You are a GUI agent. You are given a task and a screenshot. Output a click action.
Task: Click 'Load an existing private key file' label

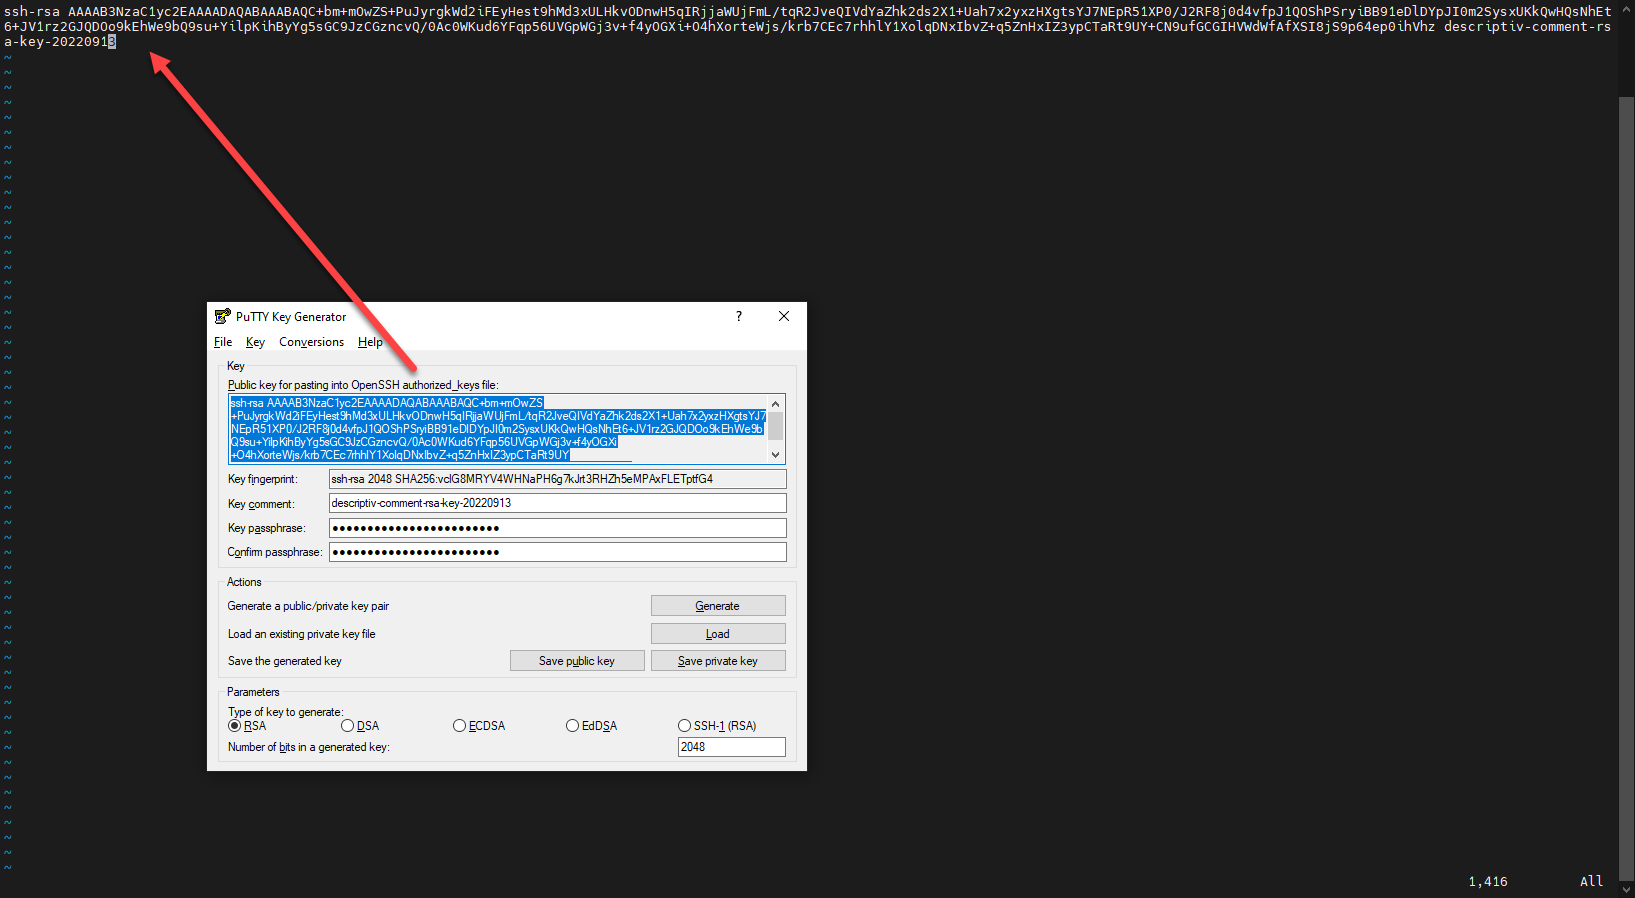301,634
